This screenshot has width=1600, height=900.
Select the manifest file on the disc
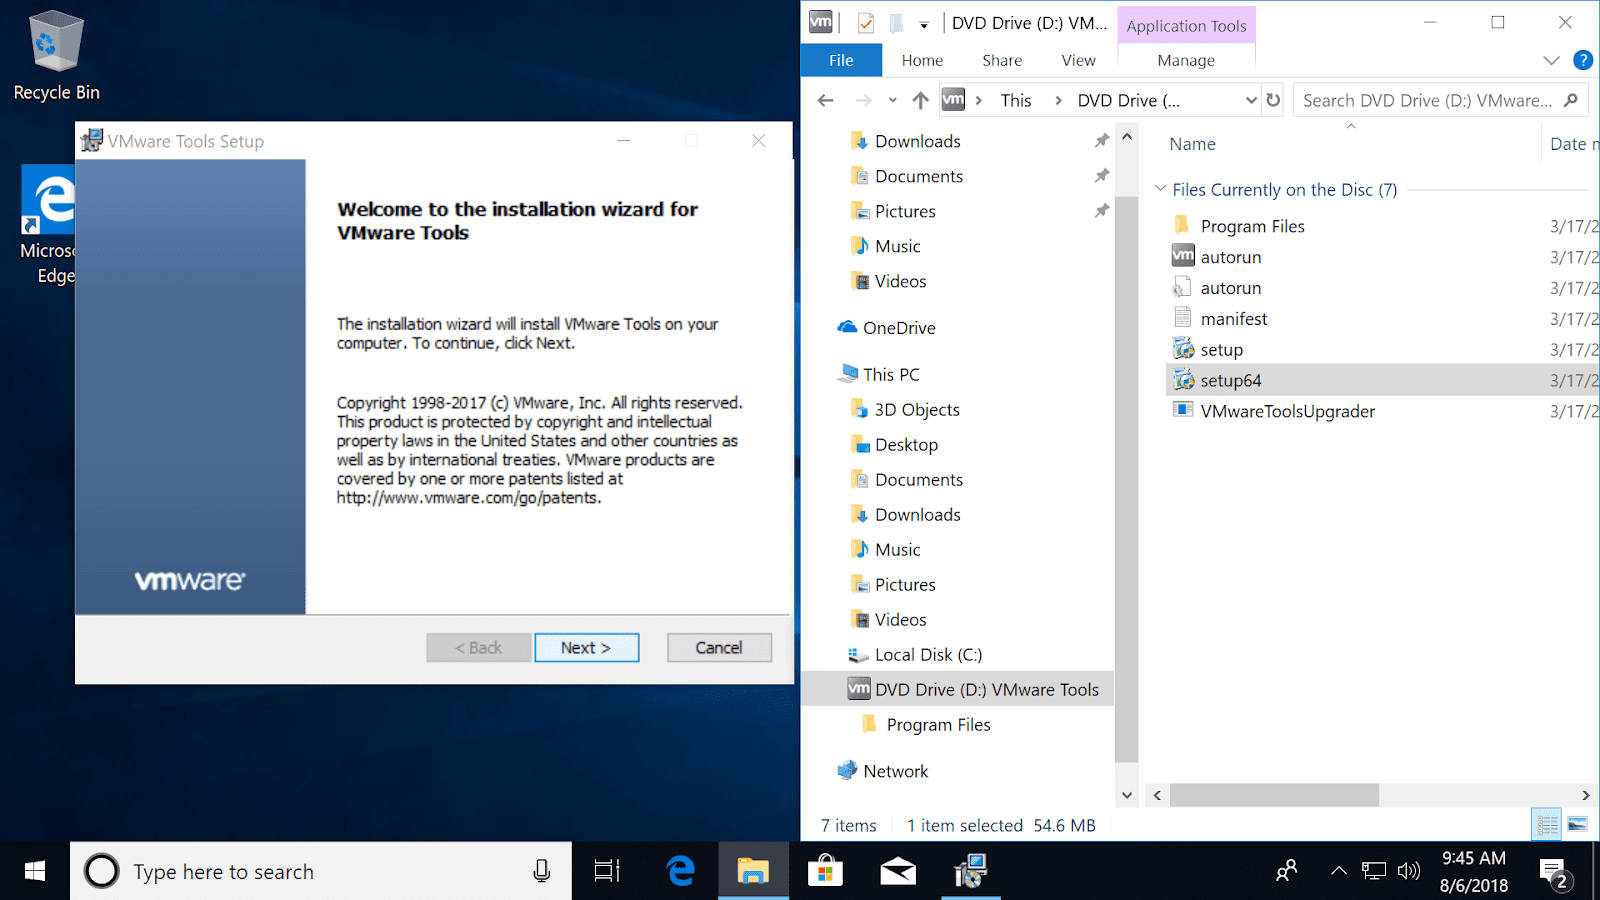point(1234,318)
